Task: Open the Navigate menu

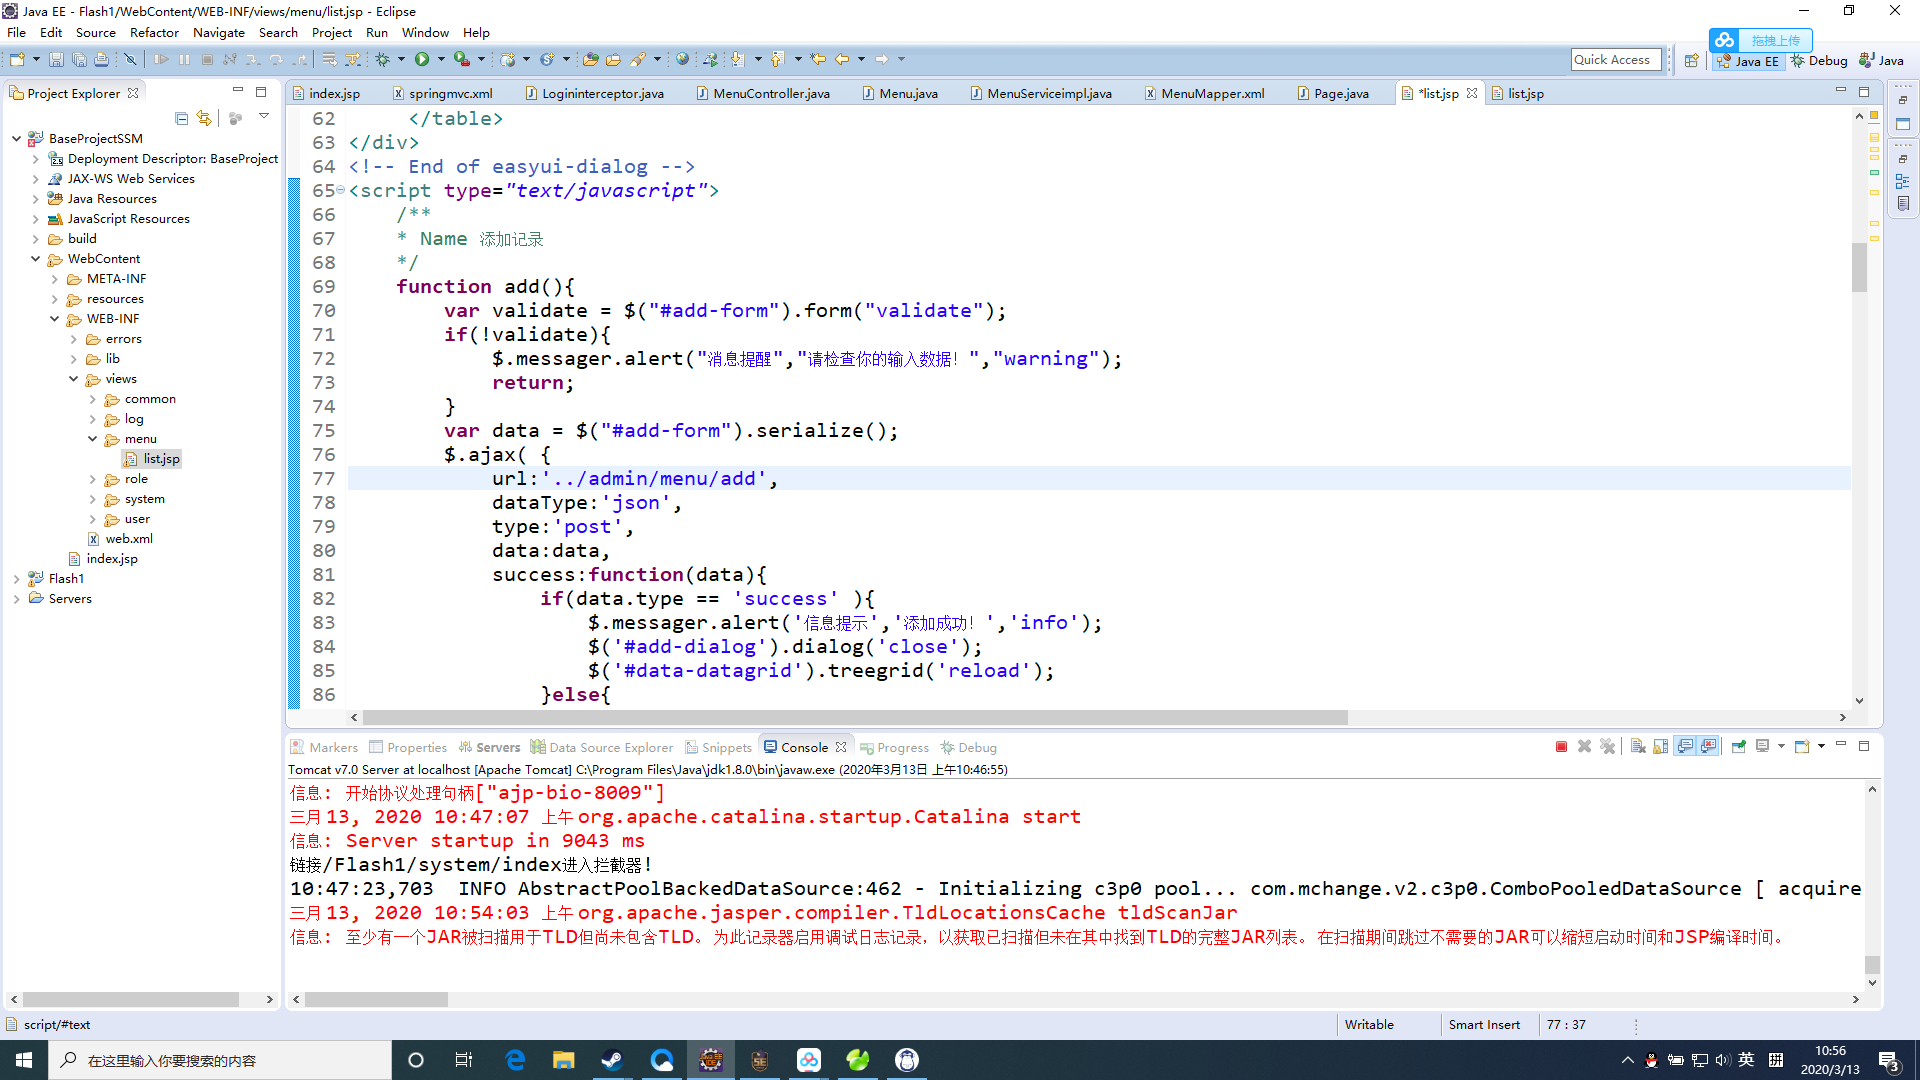Action: pyautogui.click(x=219, y=33)
